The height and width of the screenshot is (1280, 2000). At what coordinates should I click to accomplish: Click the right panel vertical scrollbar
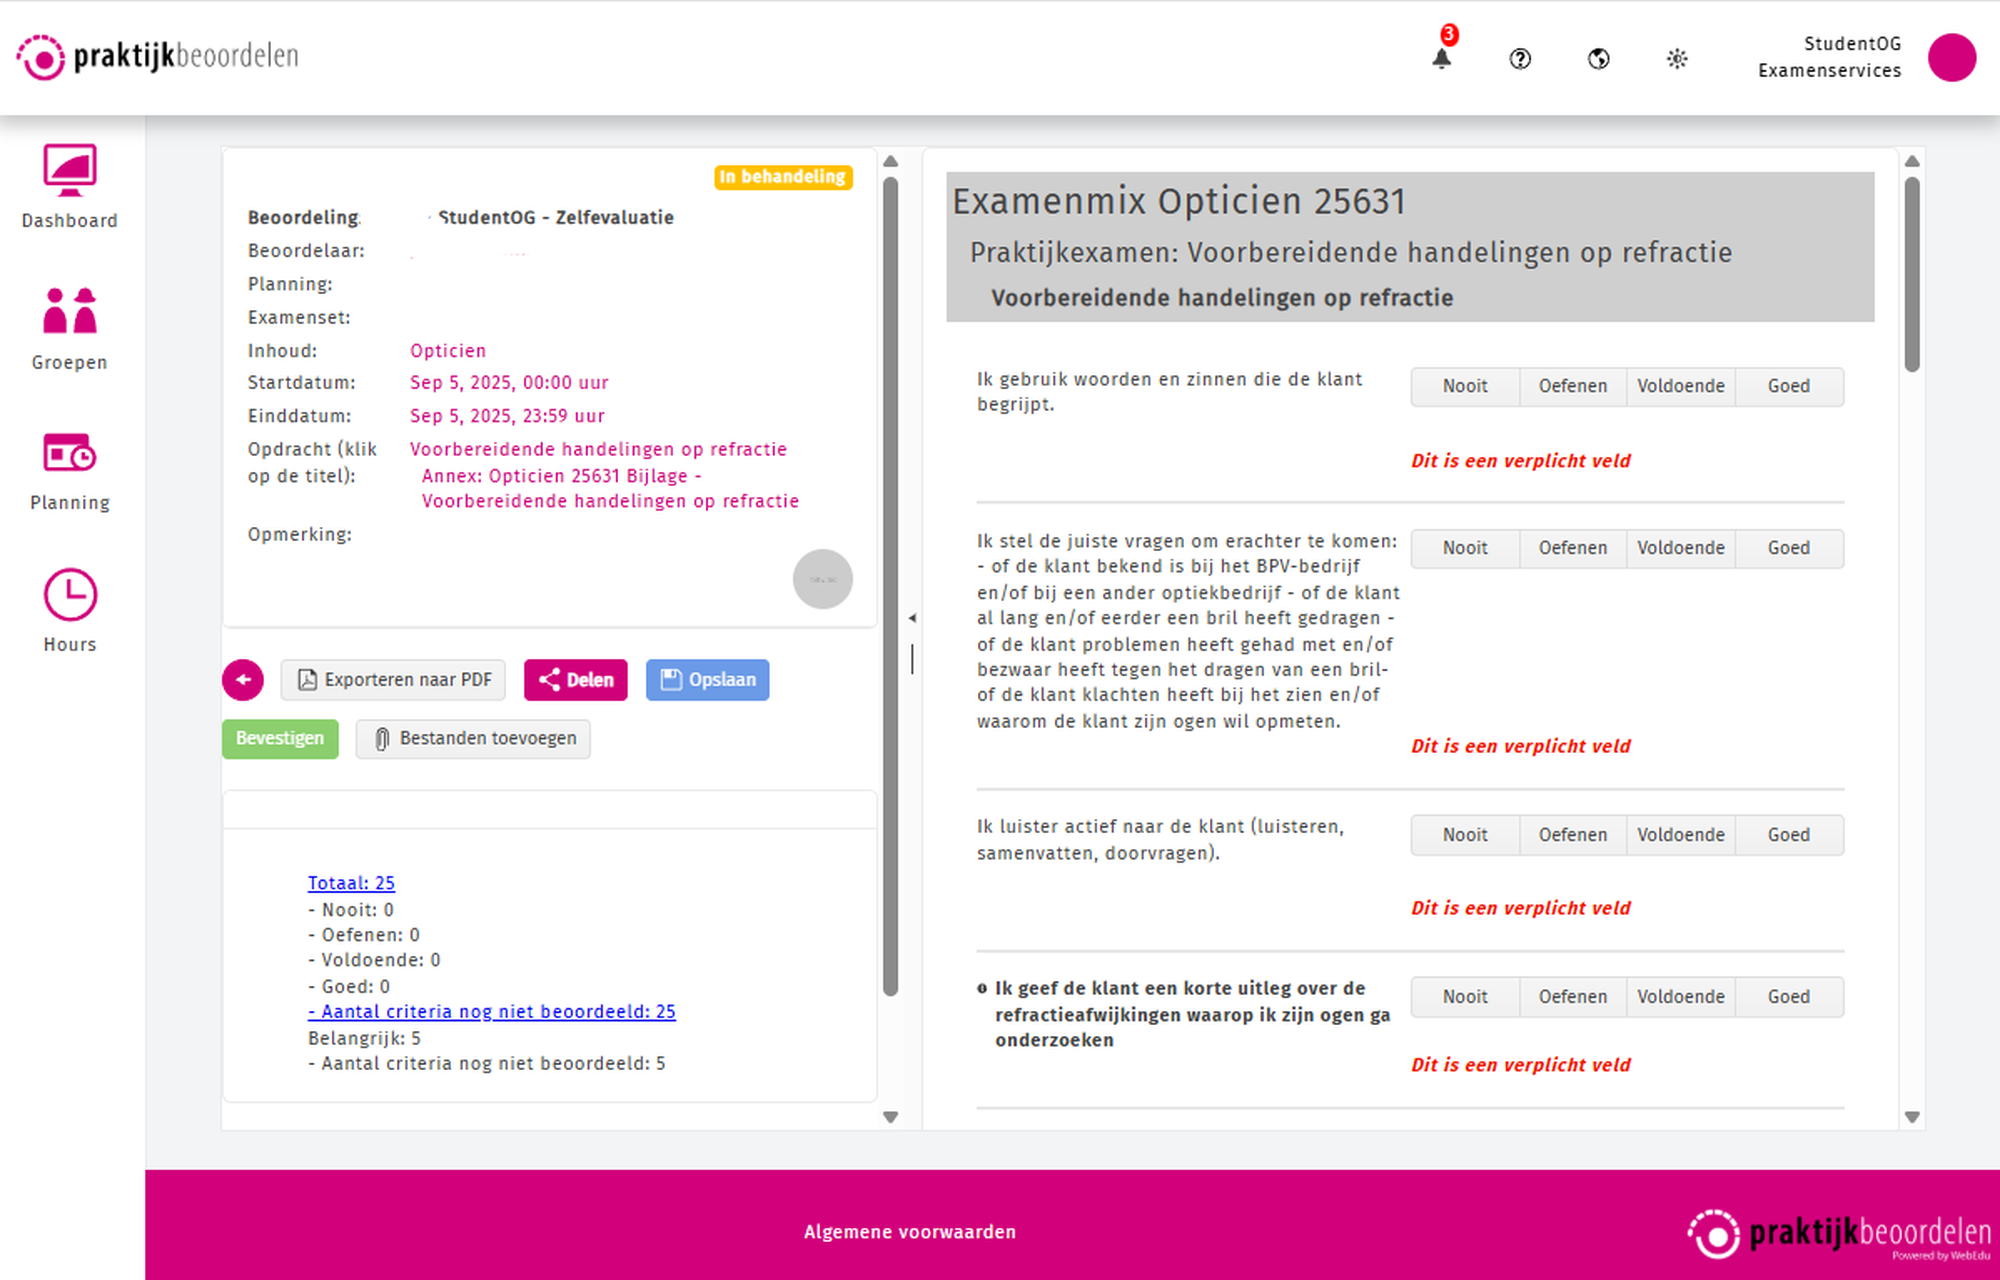point(1912,275)
